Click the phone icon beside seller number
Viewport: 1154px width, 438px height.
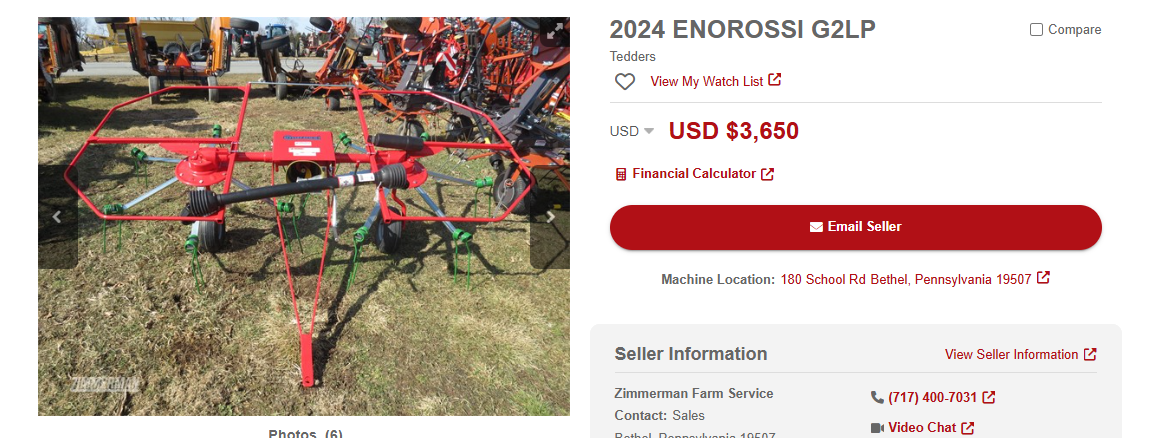click(x=877, y=398)
